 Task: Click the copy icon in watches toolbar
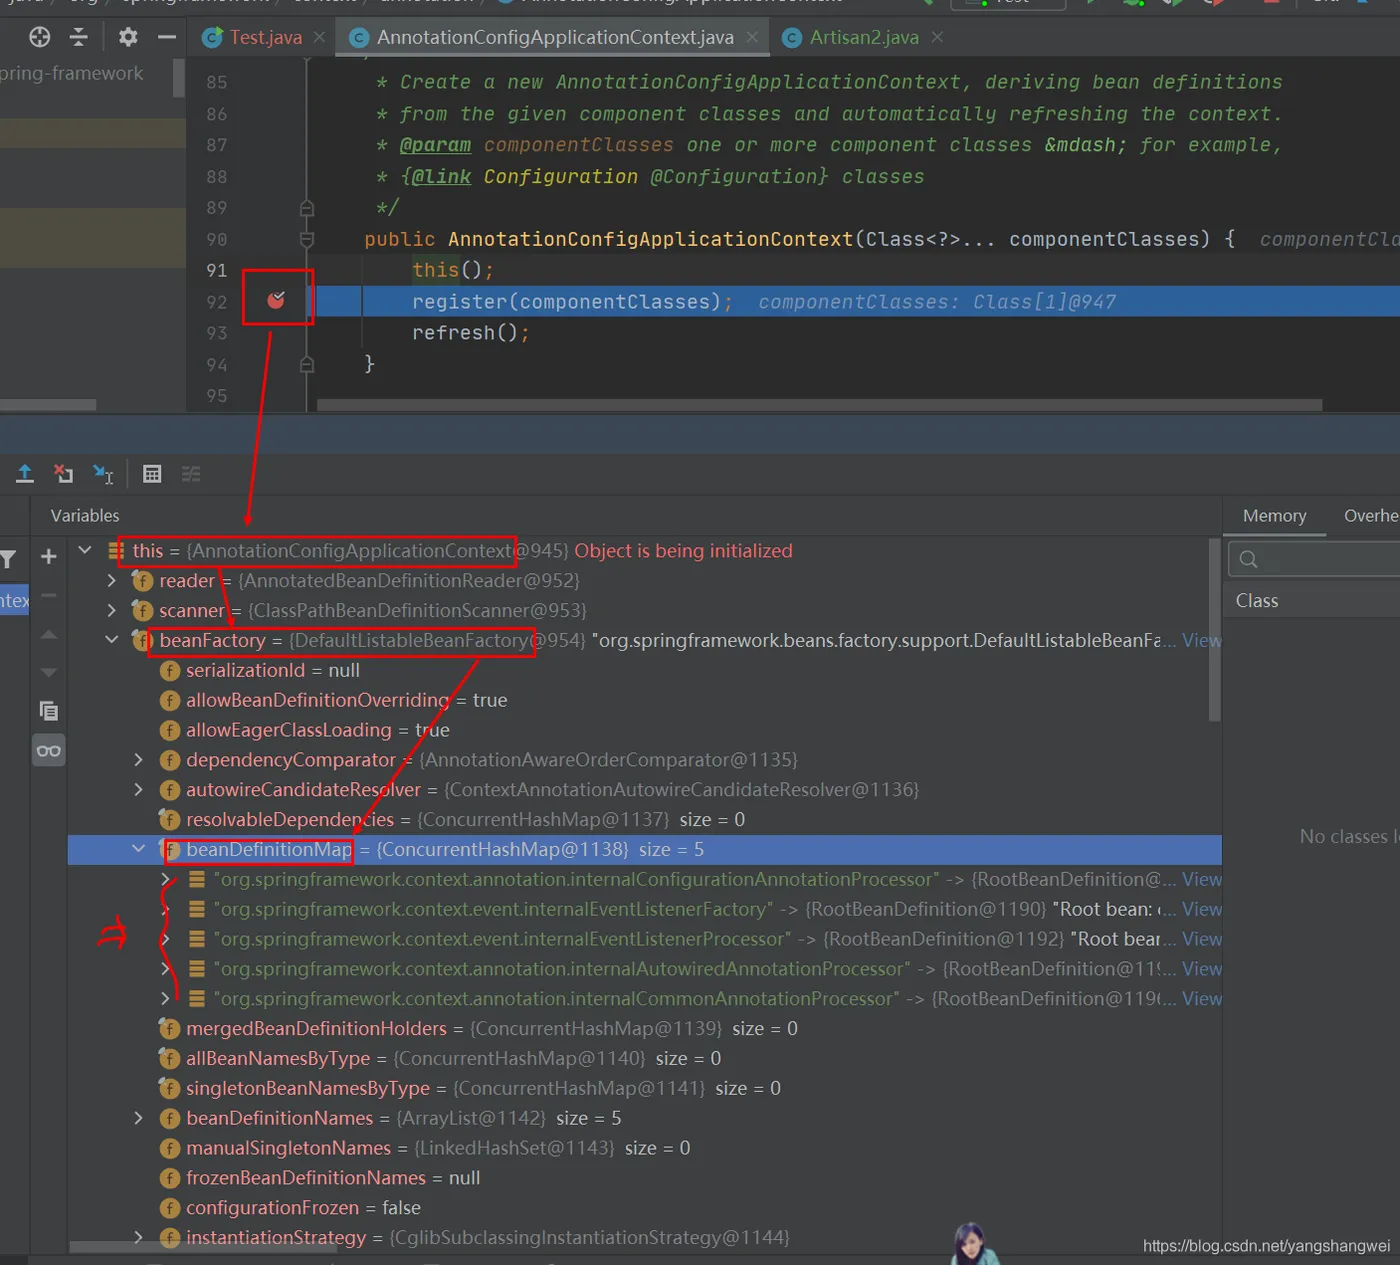point(48,711)
